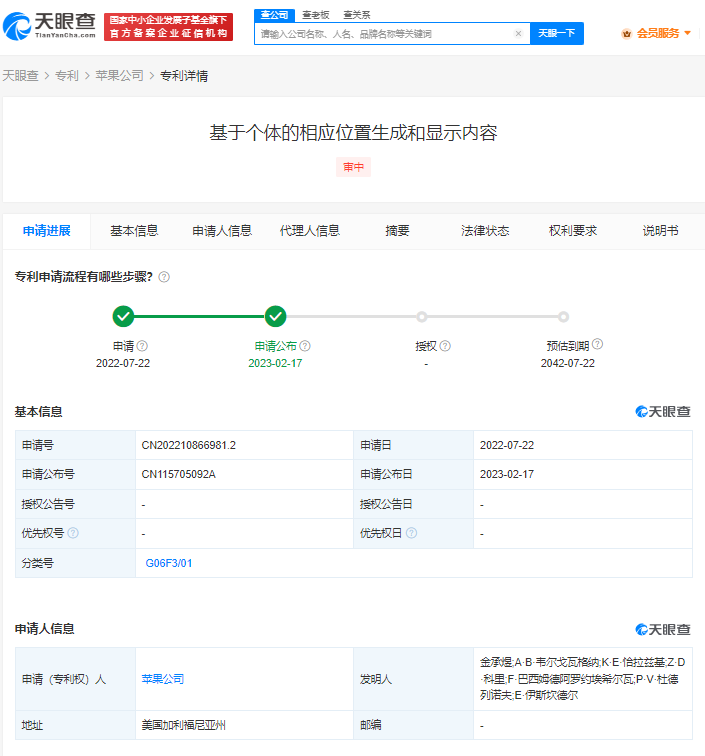Select the 查关系 search tab
The width and height of the screenshot is (705, 756).
tap(357, 15)
